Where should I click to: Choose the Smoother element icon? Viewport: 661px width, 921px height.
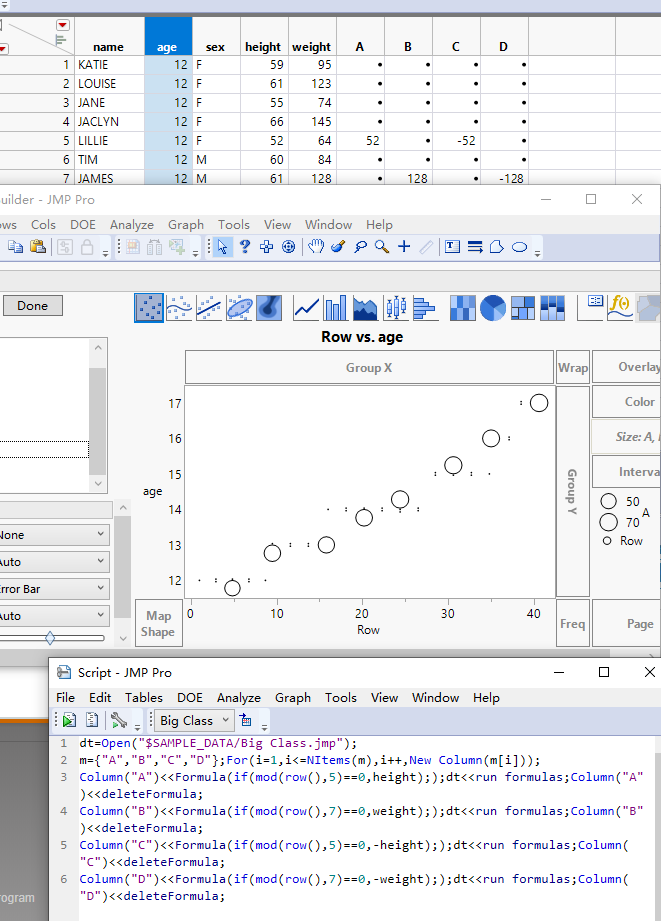pos(179,308)
